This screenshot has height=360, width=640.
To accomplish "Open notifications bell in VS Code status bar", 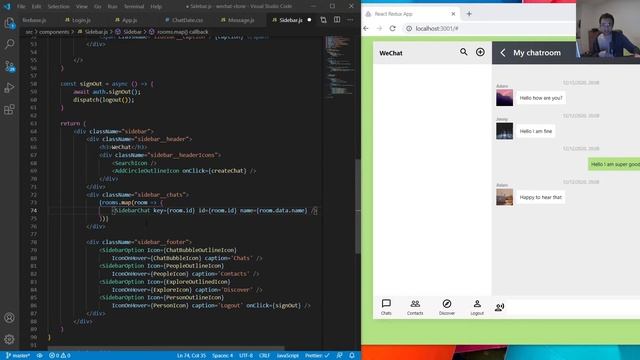I will click(352, 356).
